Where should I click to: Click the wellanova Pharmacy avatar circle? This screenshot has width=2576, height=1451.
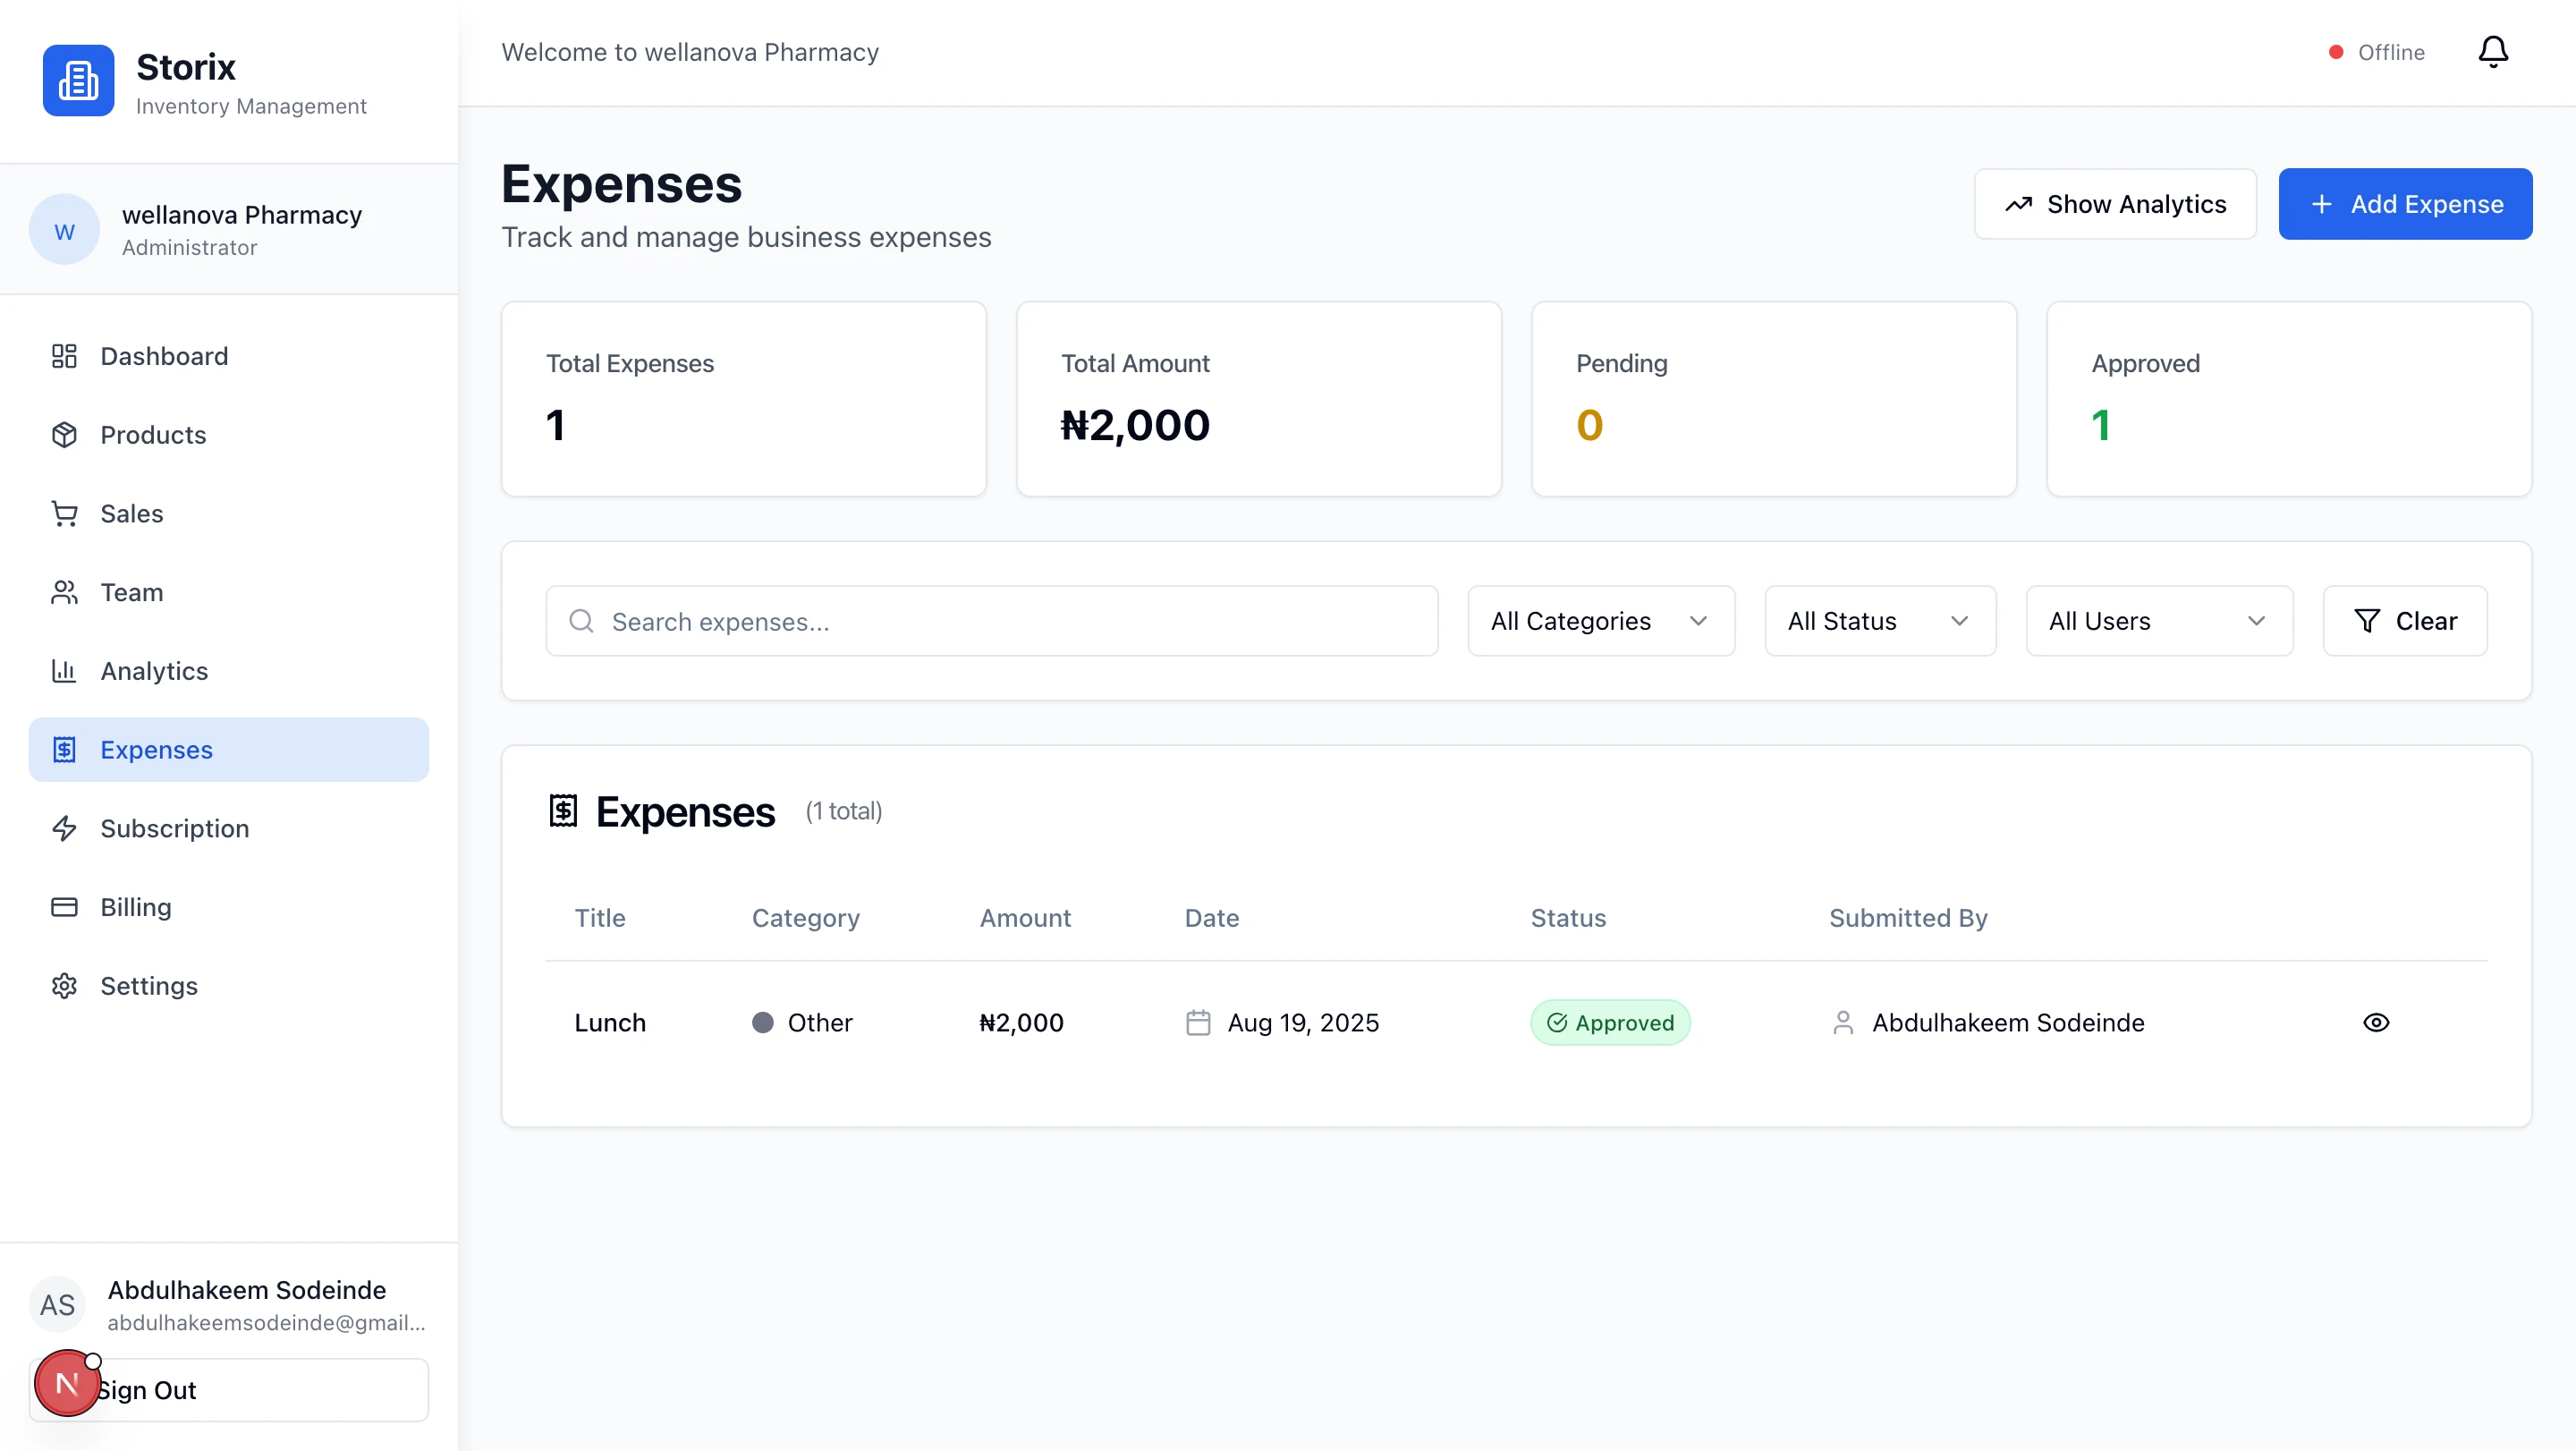click(x=64, y=230)
